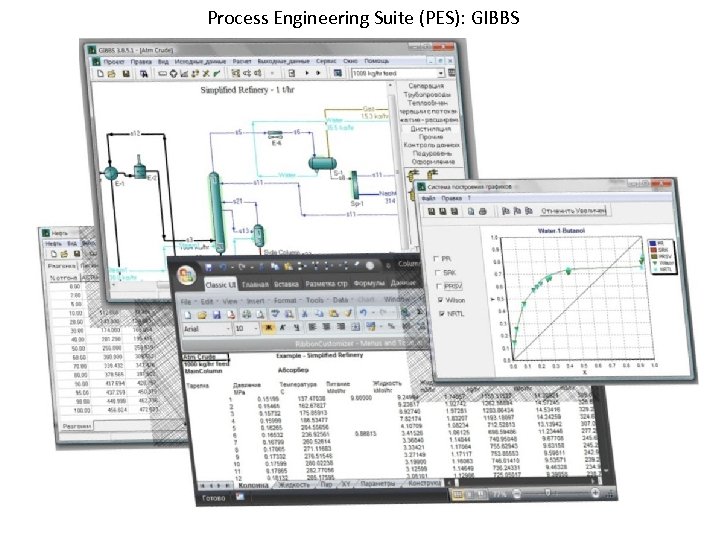Select Контроль данных category in GIBBS palette
Viewport: 720px width, 540px height.
pos(431,145)
